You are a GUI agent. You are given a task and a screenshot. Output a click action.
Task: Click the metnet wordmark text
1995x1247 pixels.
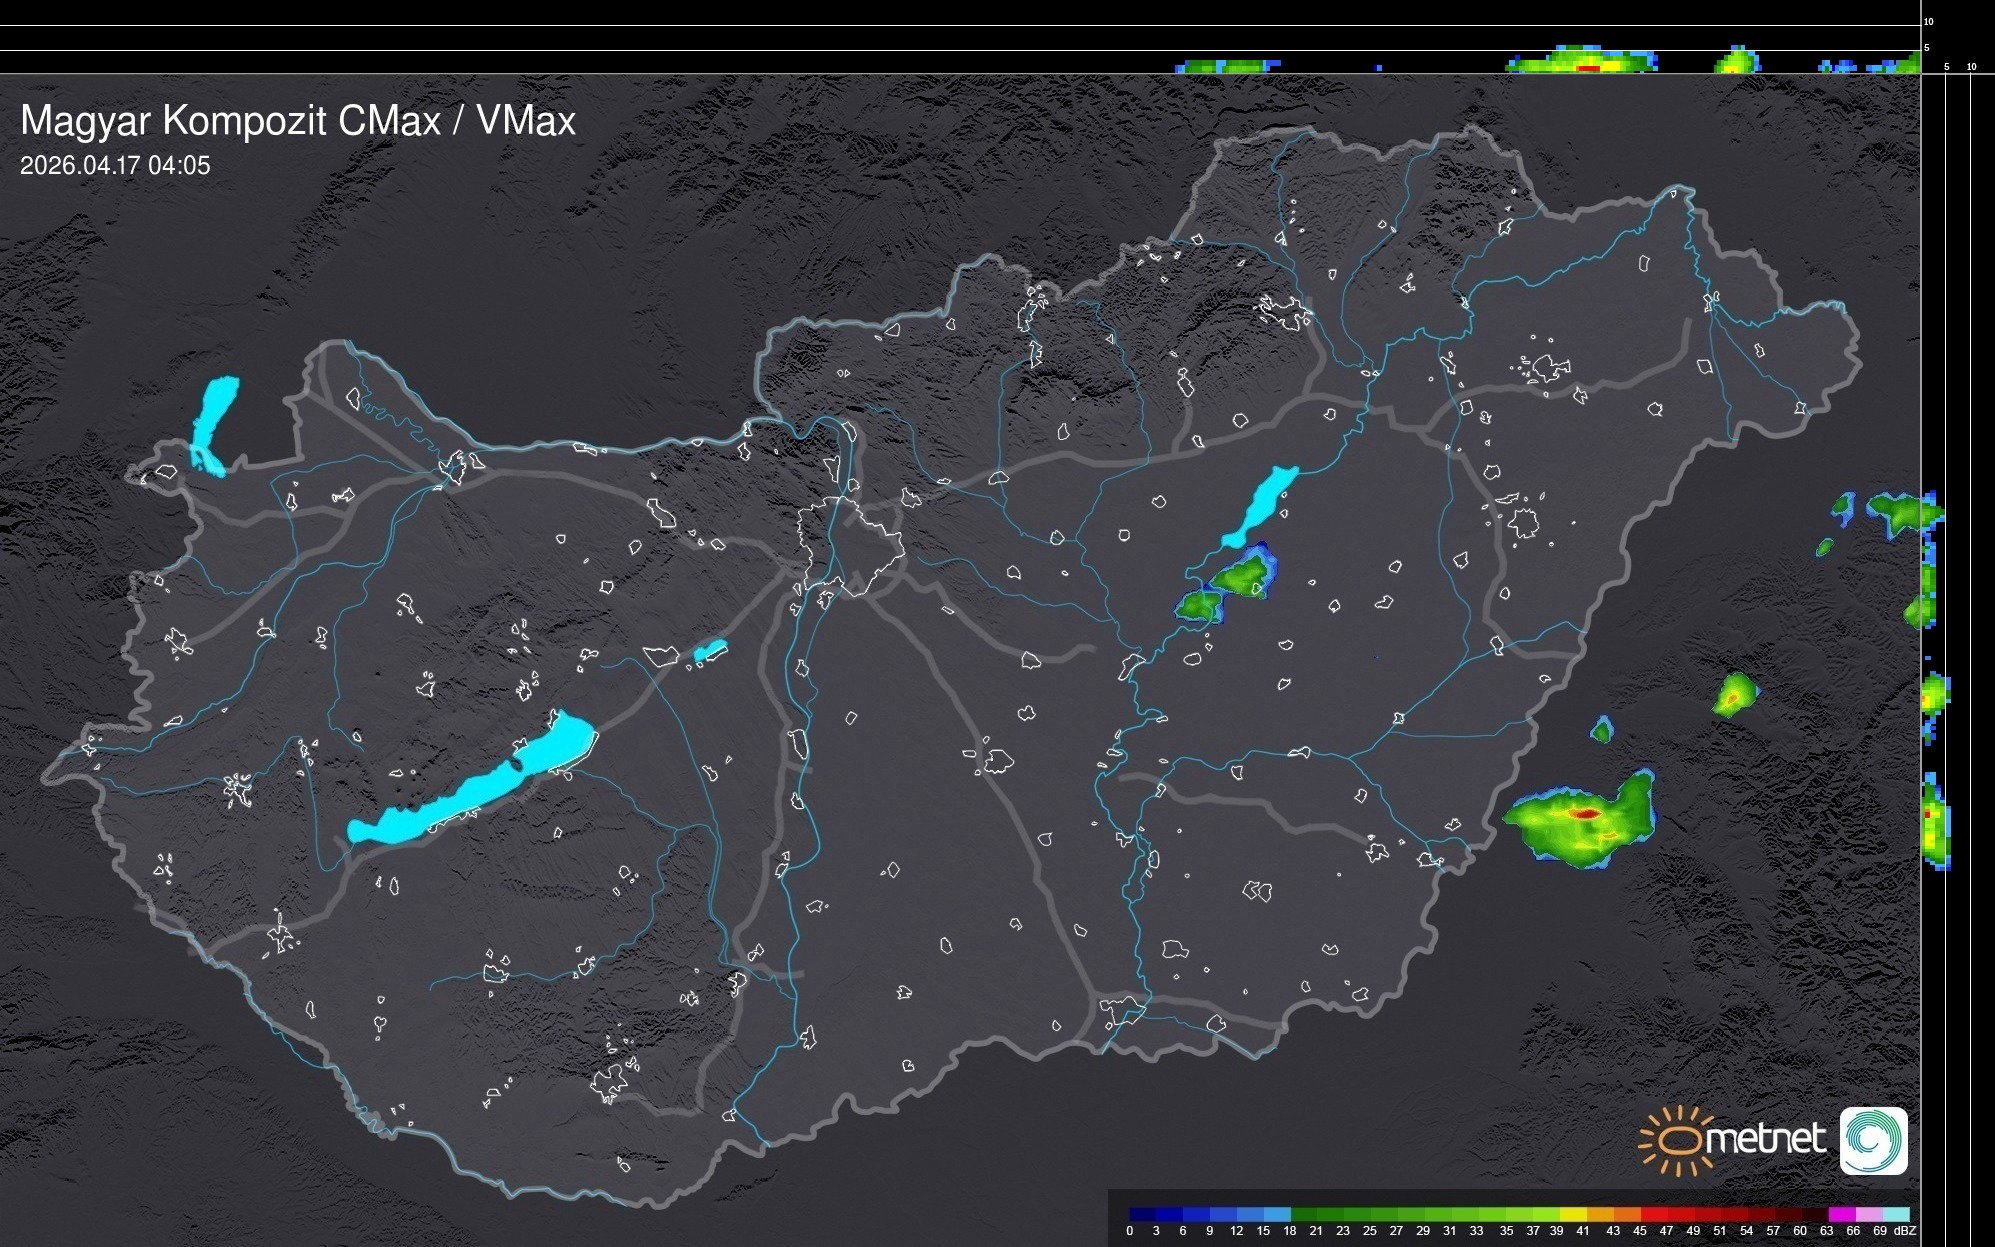[1768, 1139]
